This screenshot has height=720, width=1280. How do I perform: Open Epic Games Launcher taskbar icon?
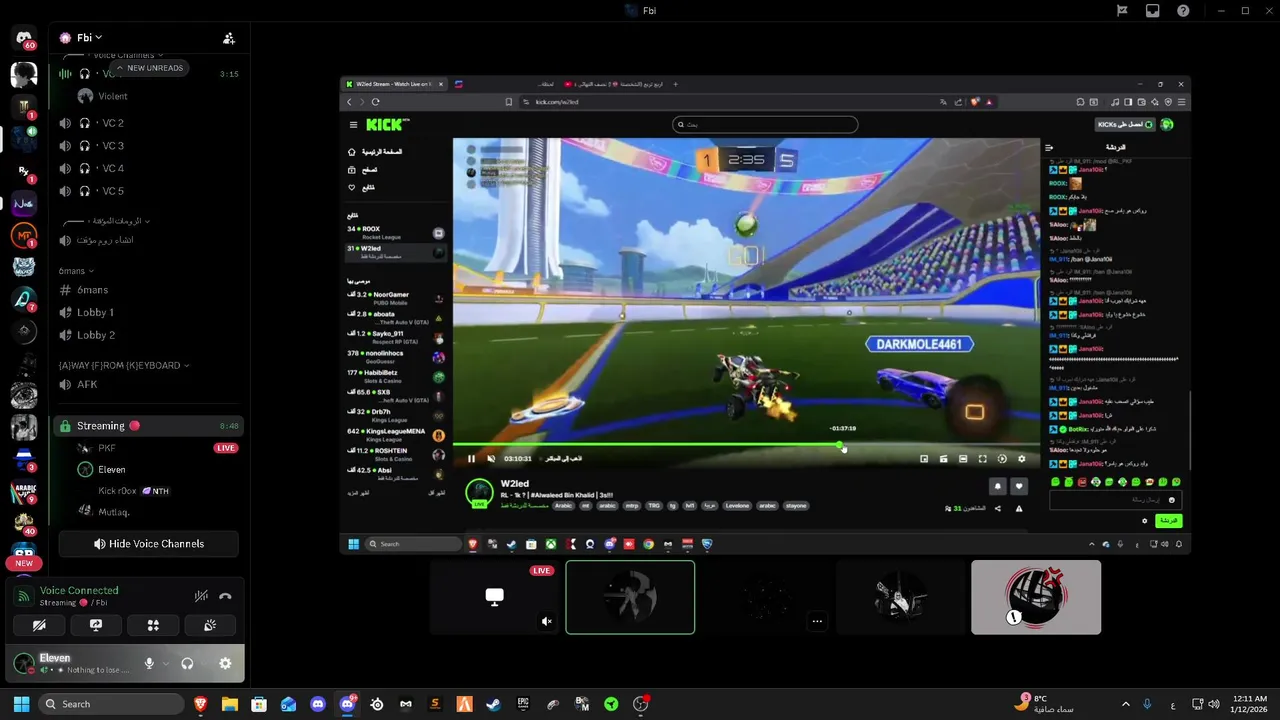point(523,704)
